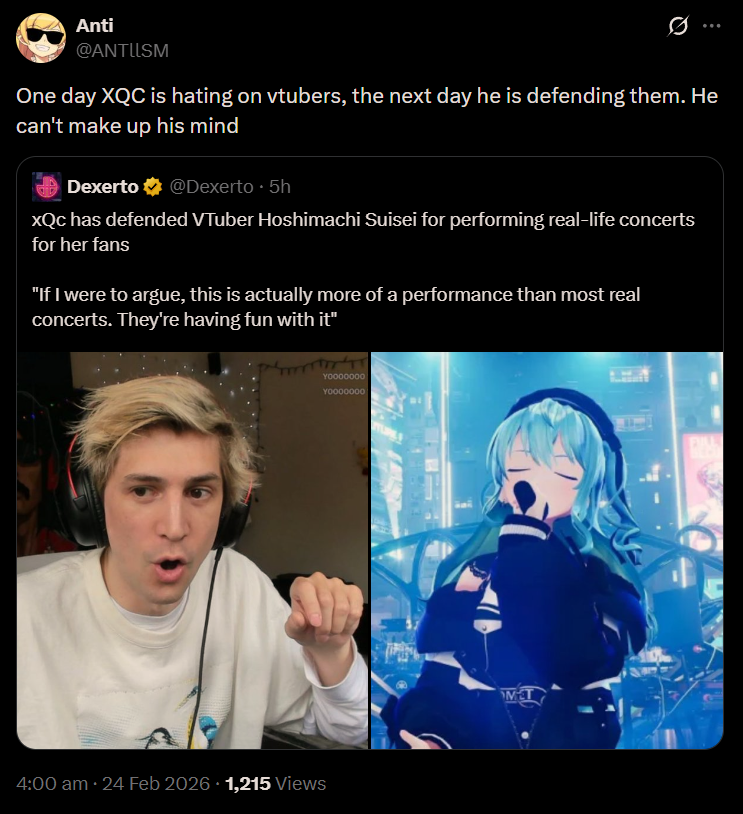Open the @ANTIISM handle link

[123, 50]
